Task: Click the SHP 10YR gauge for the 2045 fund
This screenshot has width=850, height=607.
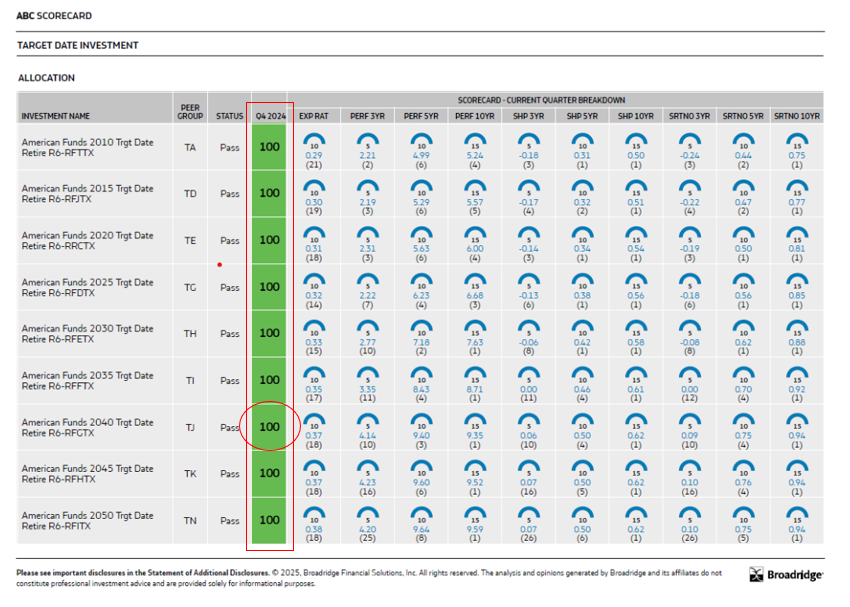Action: click(636, 468)
